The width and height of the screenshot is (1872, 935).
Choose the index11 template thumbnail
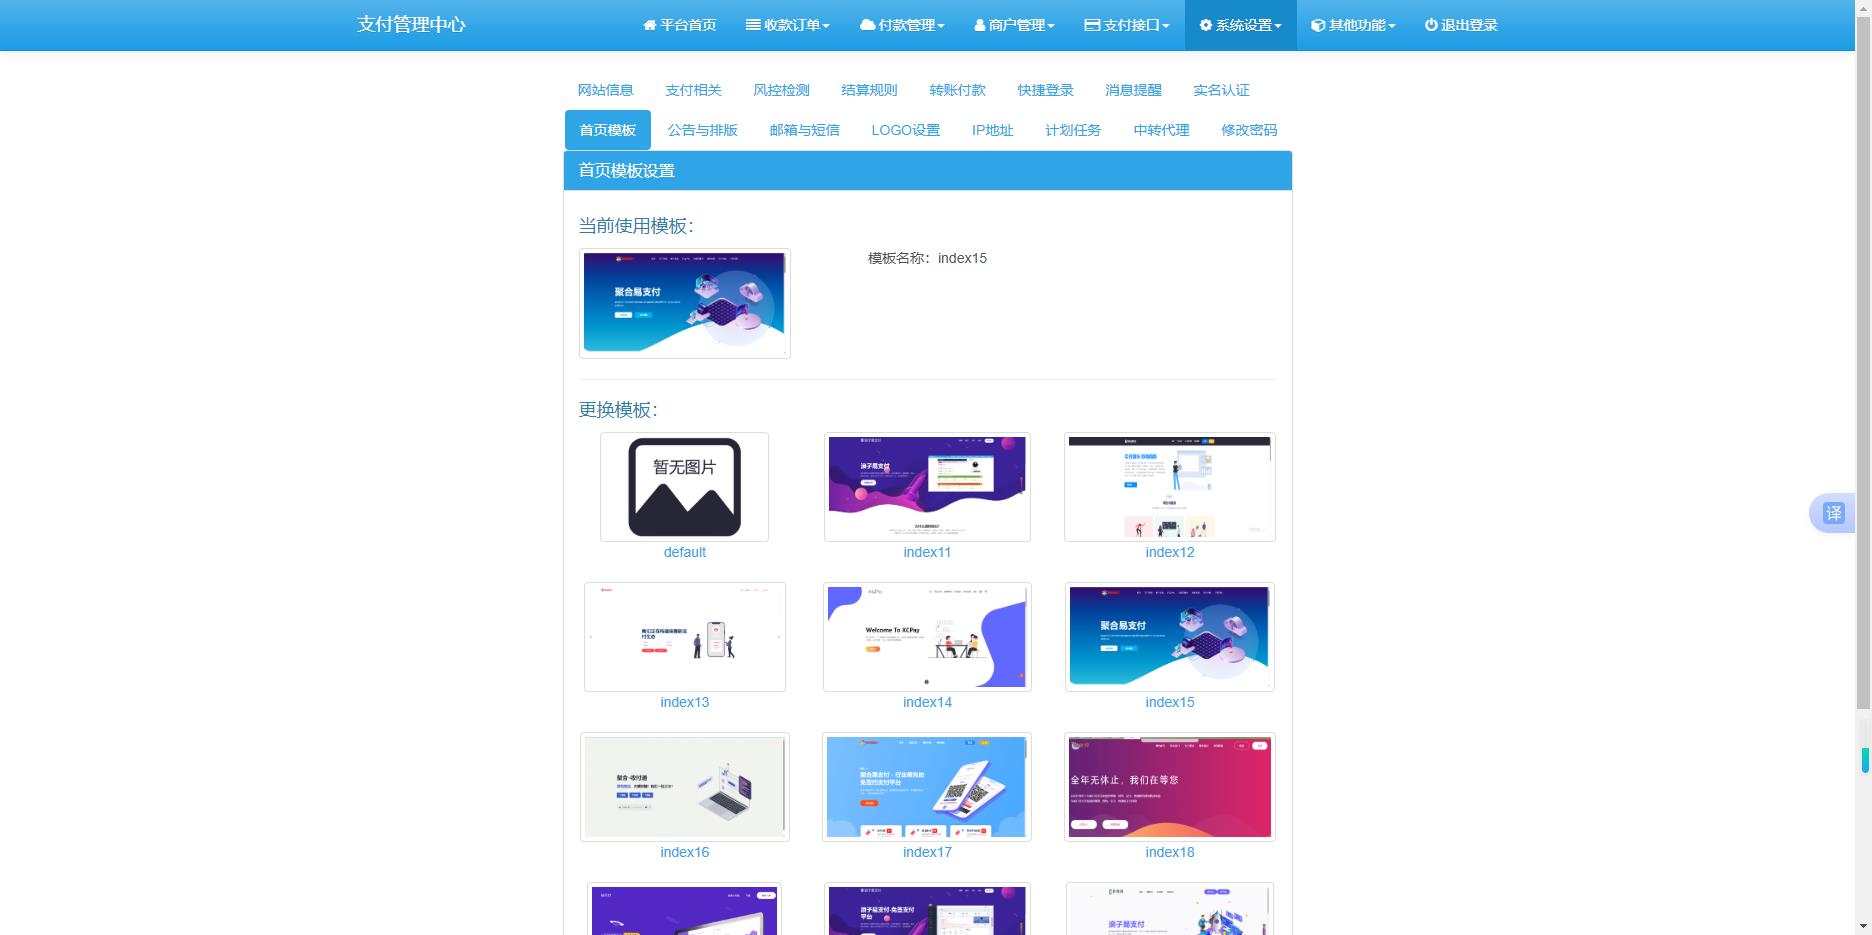[x=927, y=487]
